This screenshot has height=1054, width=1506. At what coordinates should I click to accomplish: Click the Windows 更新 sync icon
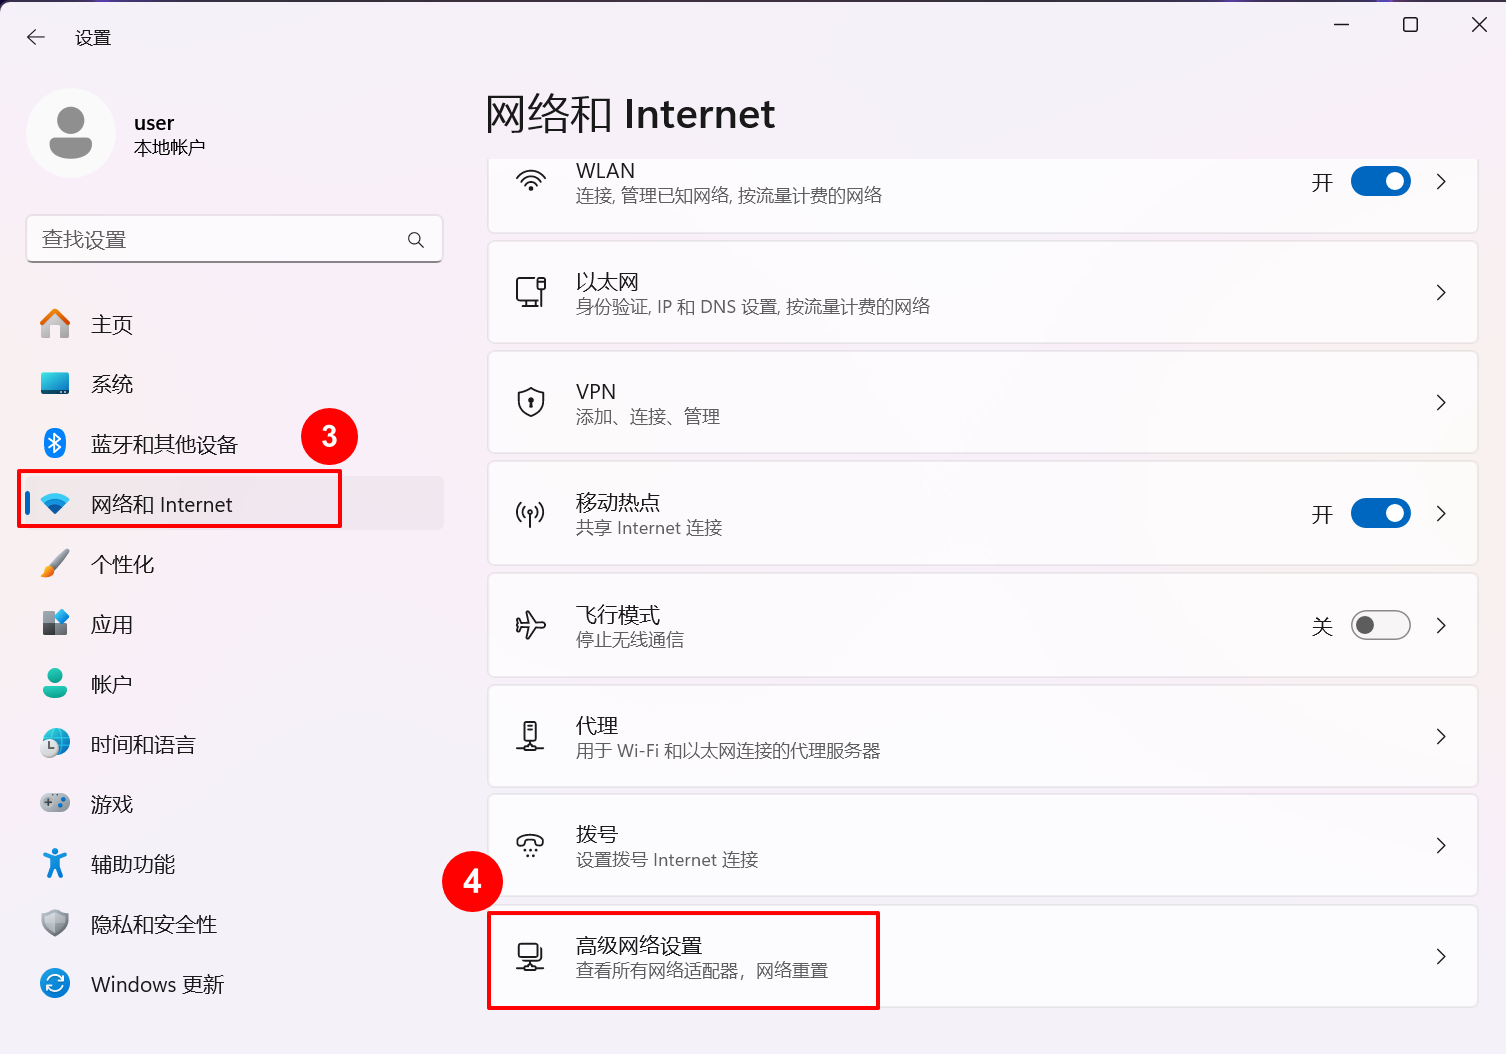point(55,983)
